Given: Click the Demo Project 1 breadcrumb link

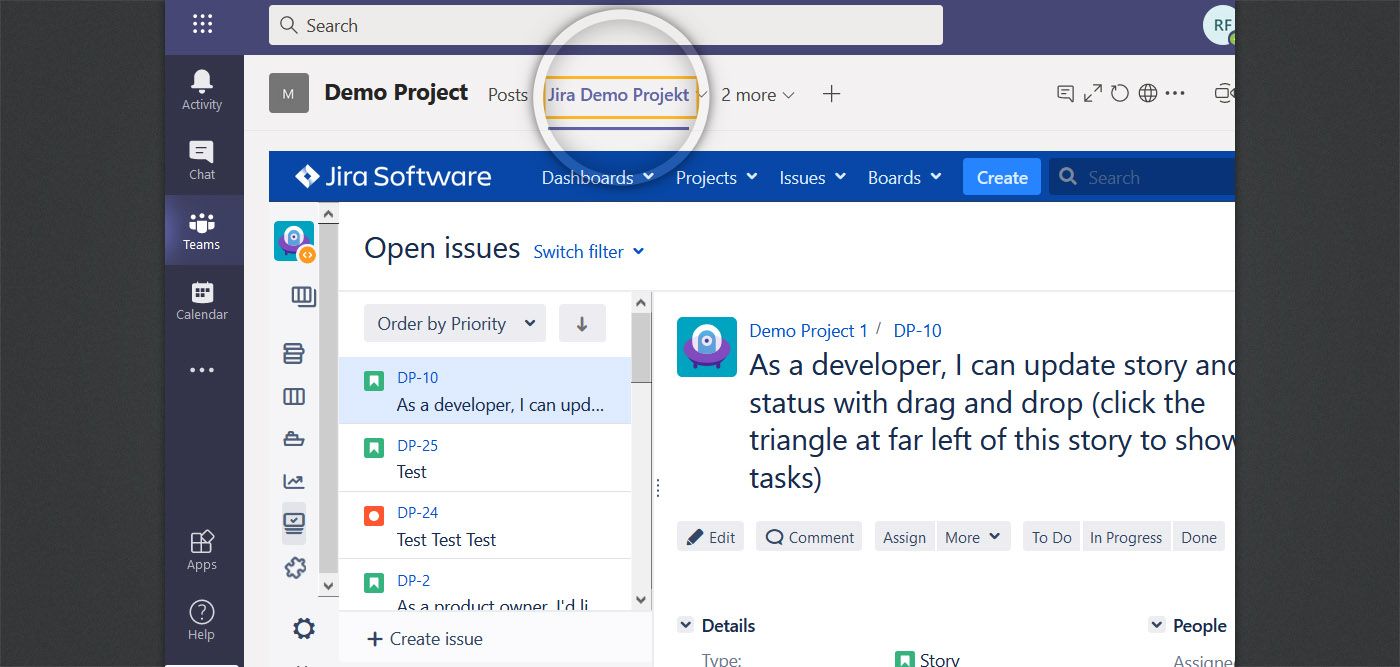Looking at the screenshot, I should coord(809,331).
